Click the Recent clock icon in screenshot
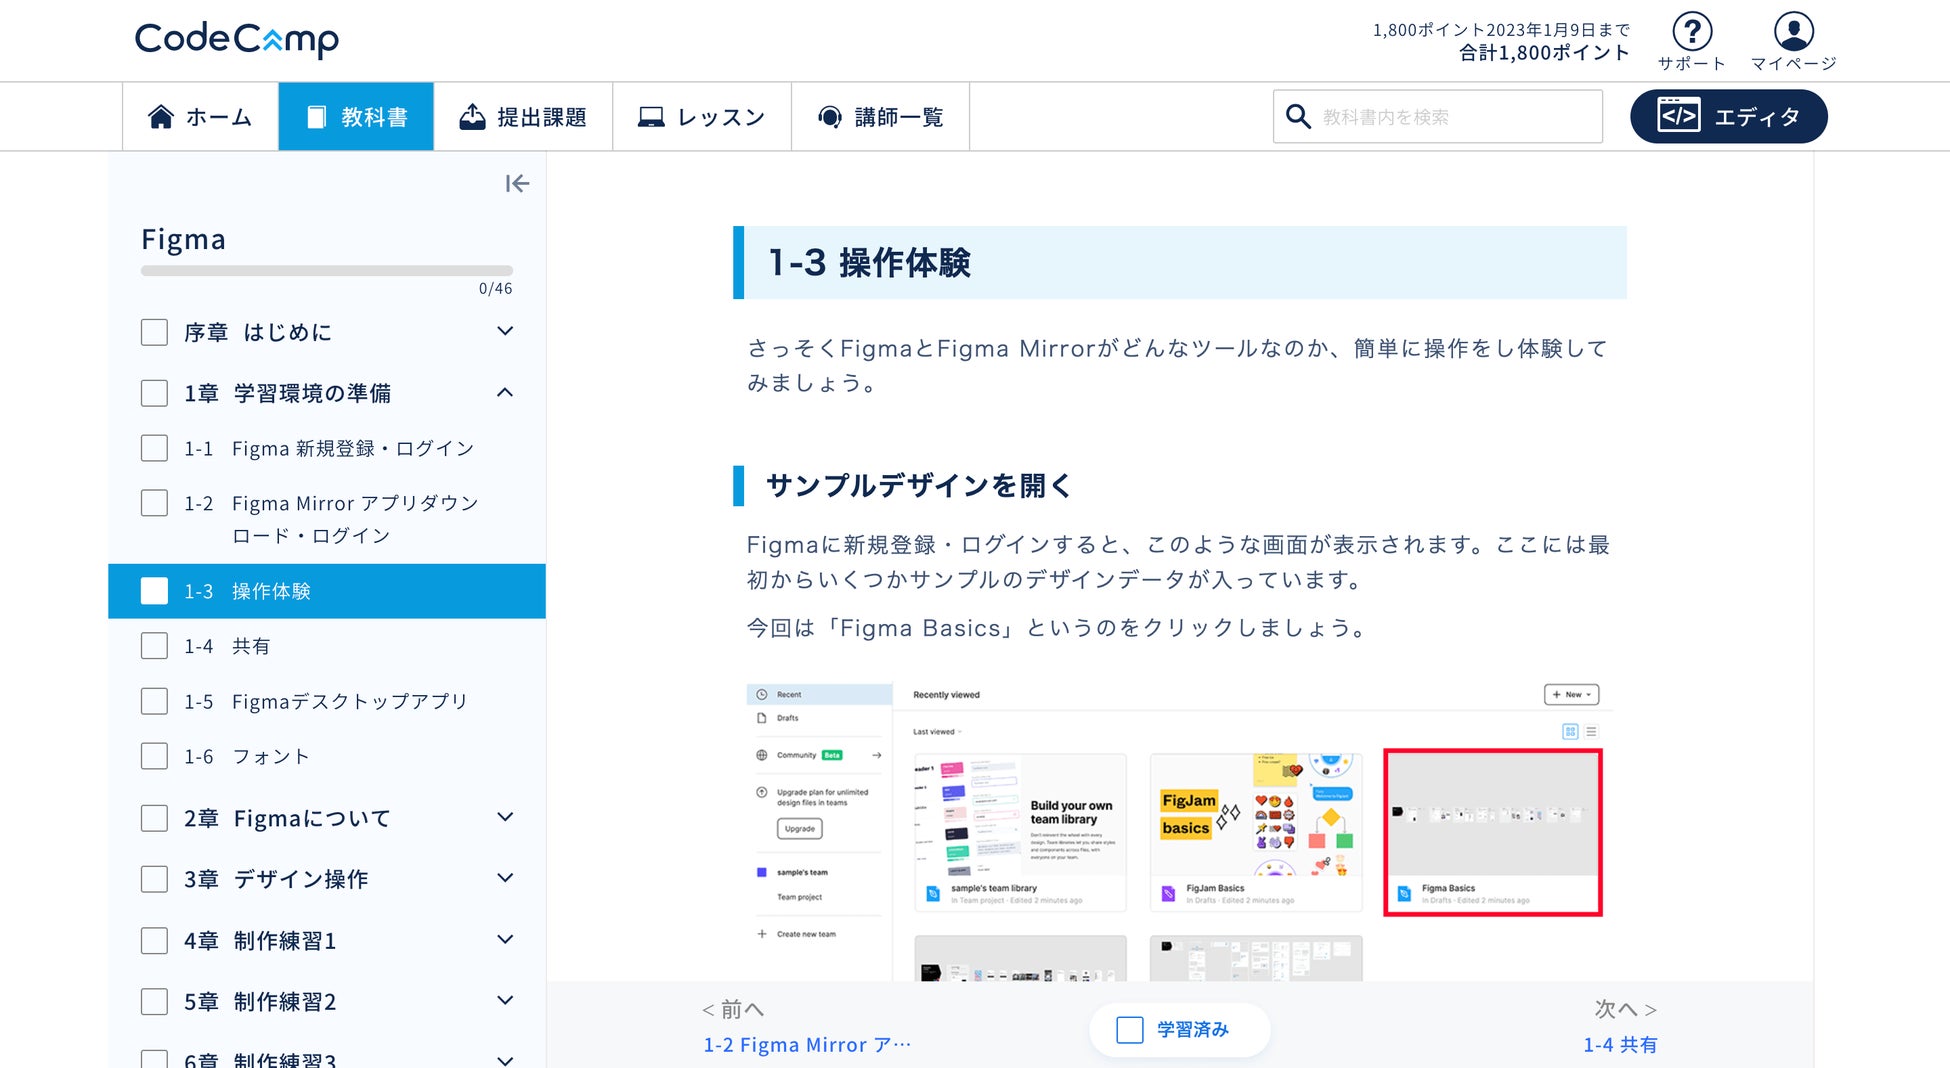The height and width of the screenshot is (1068, 1950). (x=762, y=694)
